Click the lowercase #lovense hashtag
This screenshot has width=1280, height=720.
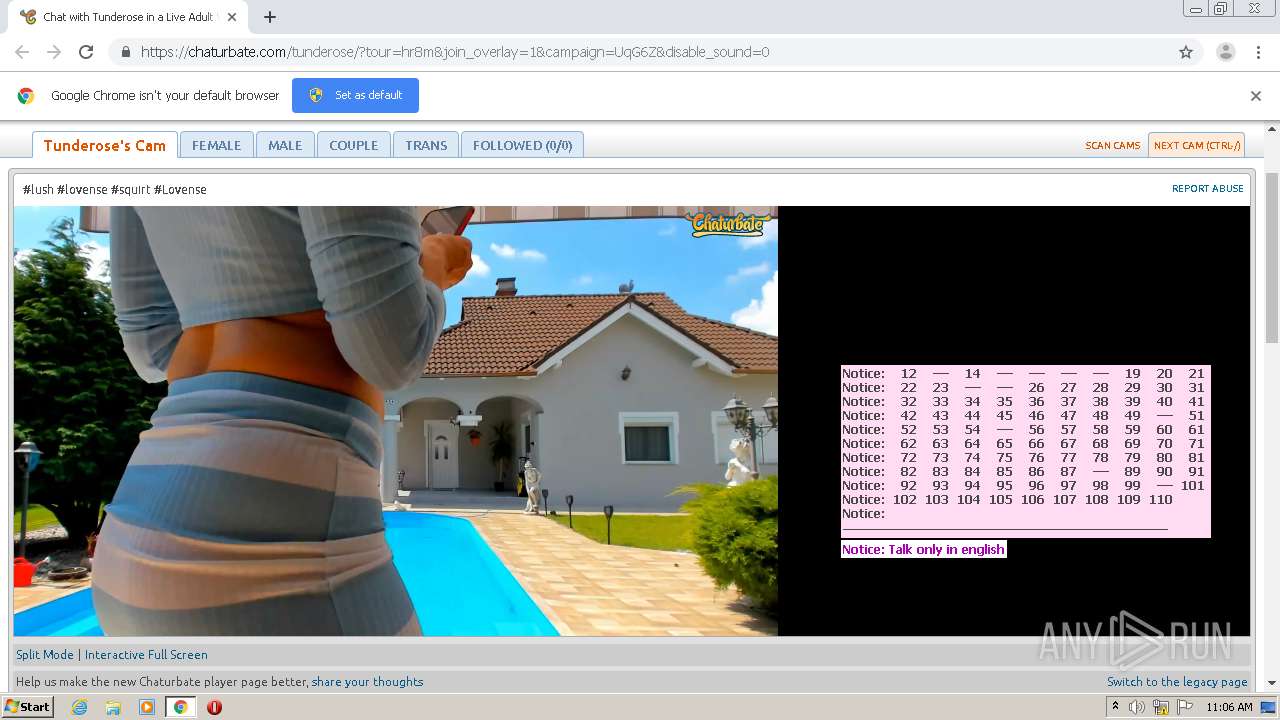tap(82, 189)
